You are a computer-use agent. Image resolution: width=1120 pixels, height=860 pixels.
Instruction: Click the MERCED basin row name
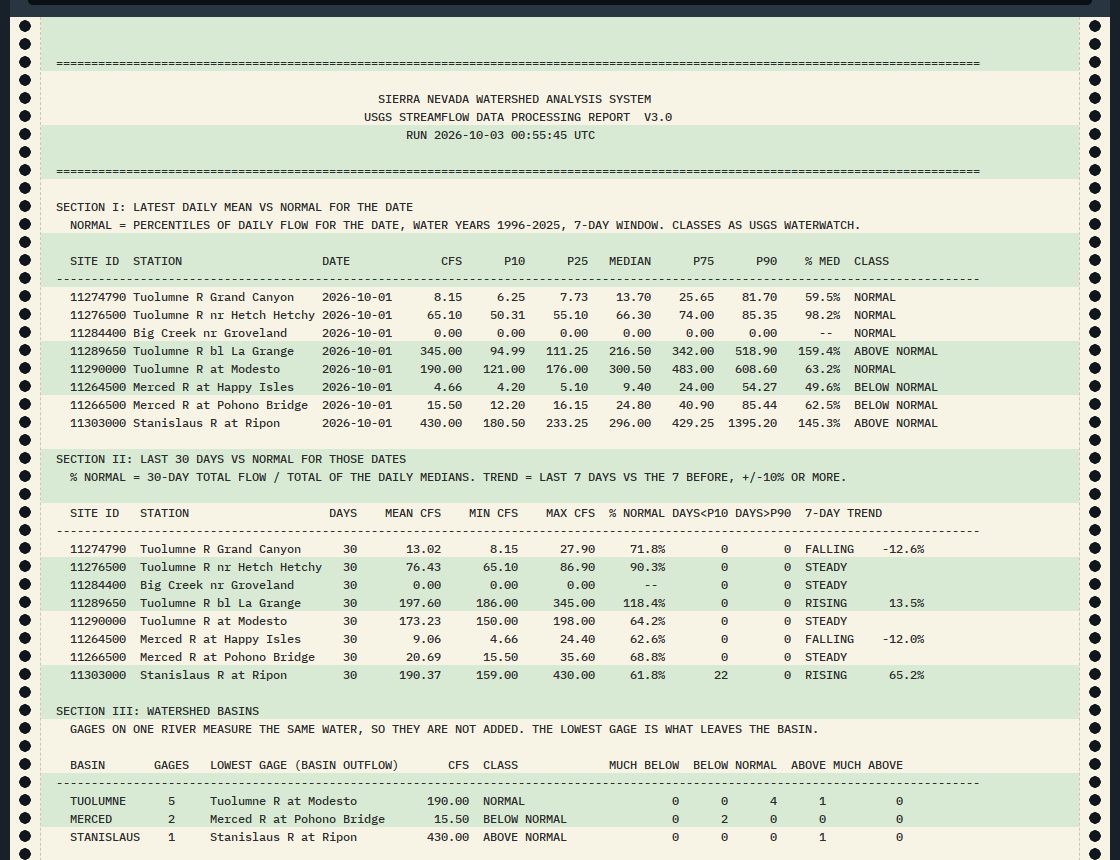pos(91,819)
